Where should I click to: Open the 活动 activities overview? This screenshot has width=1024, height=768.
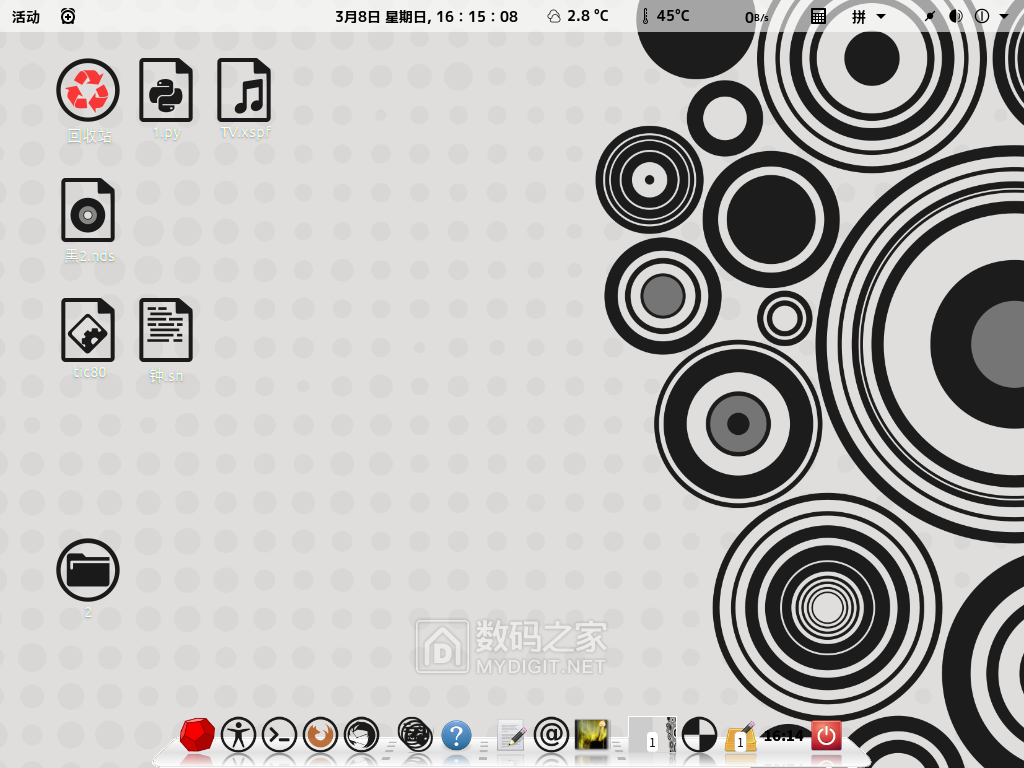[x=26, y=16]
